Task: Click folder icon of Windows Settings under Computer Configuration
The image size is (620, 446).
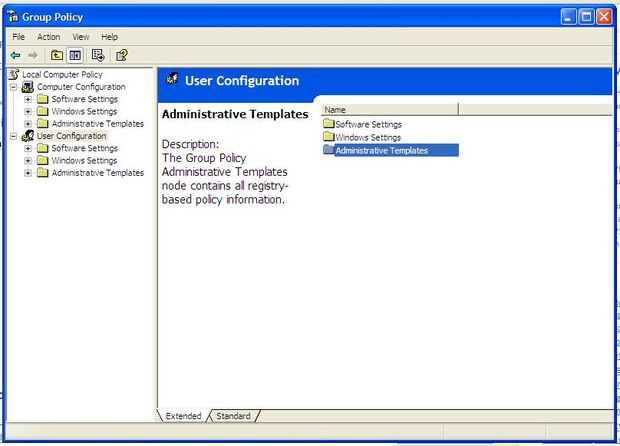Action: click(42, 111)
